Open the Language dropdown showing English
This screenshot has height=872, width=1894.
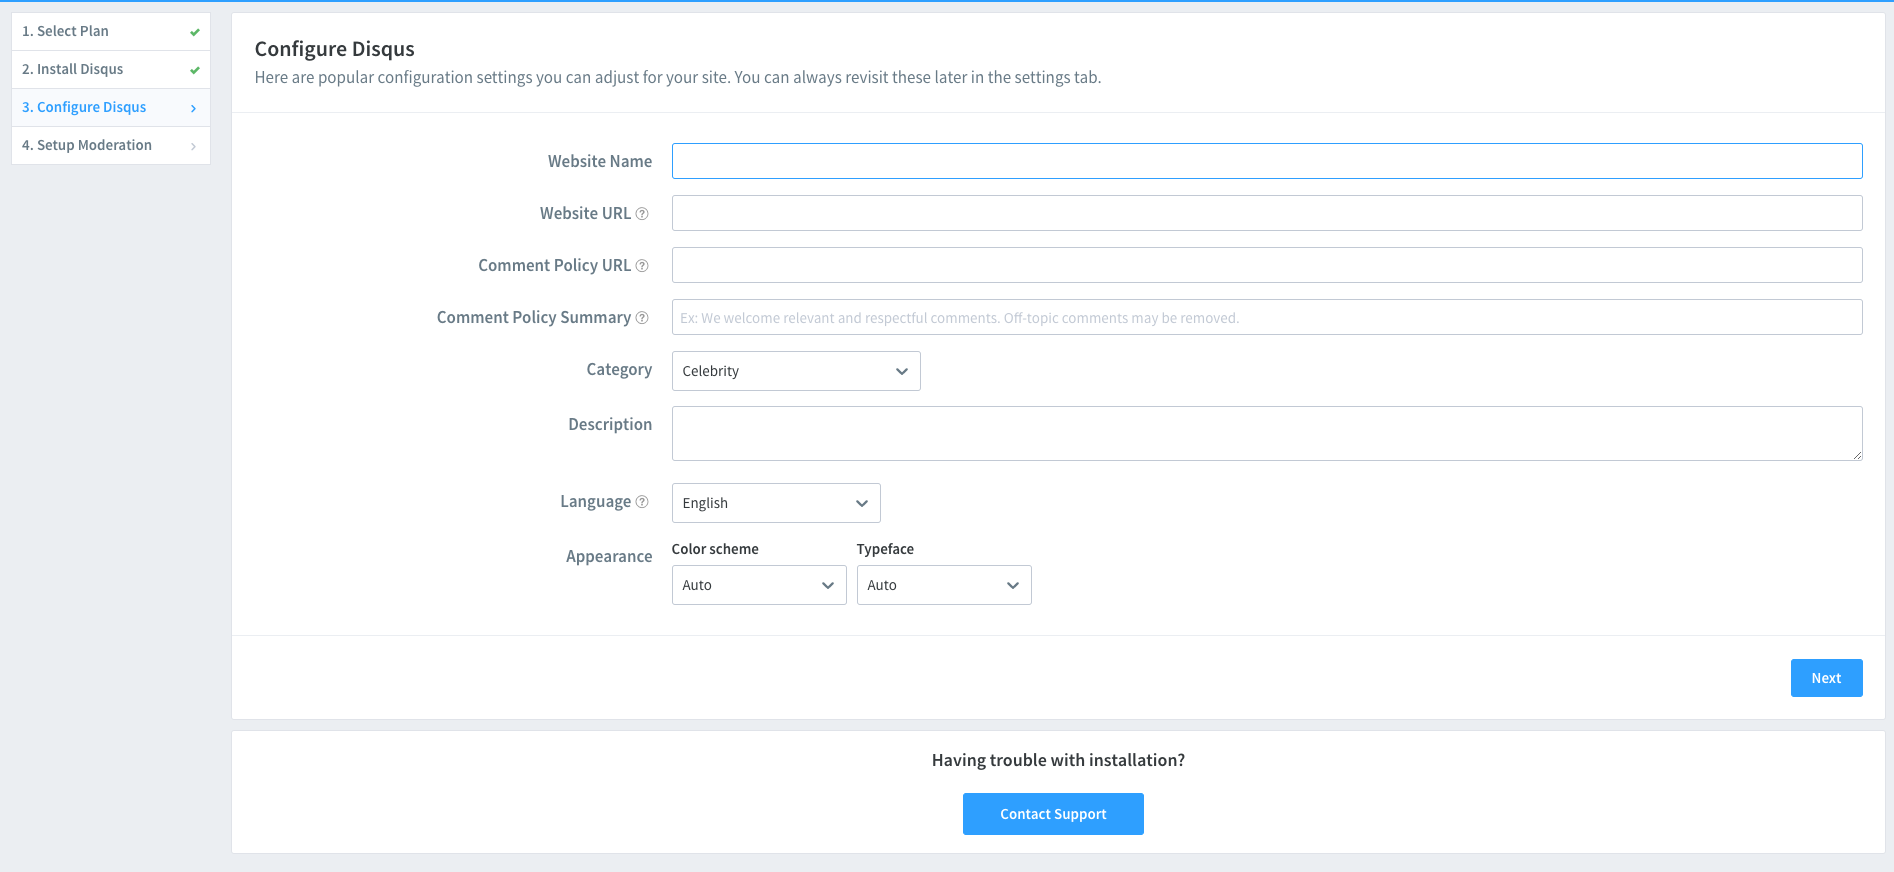[776, 503]
